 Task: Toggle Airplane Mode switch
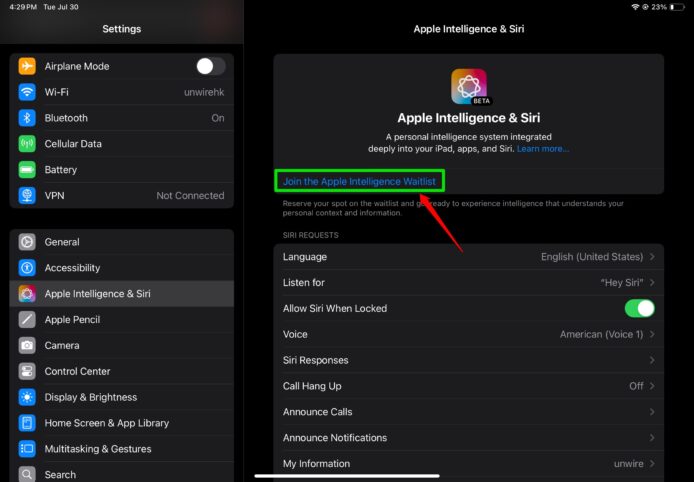pos(210,66)
